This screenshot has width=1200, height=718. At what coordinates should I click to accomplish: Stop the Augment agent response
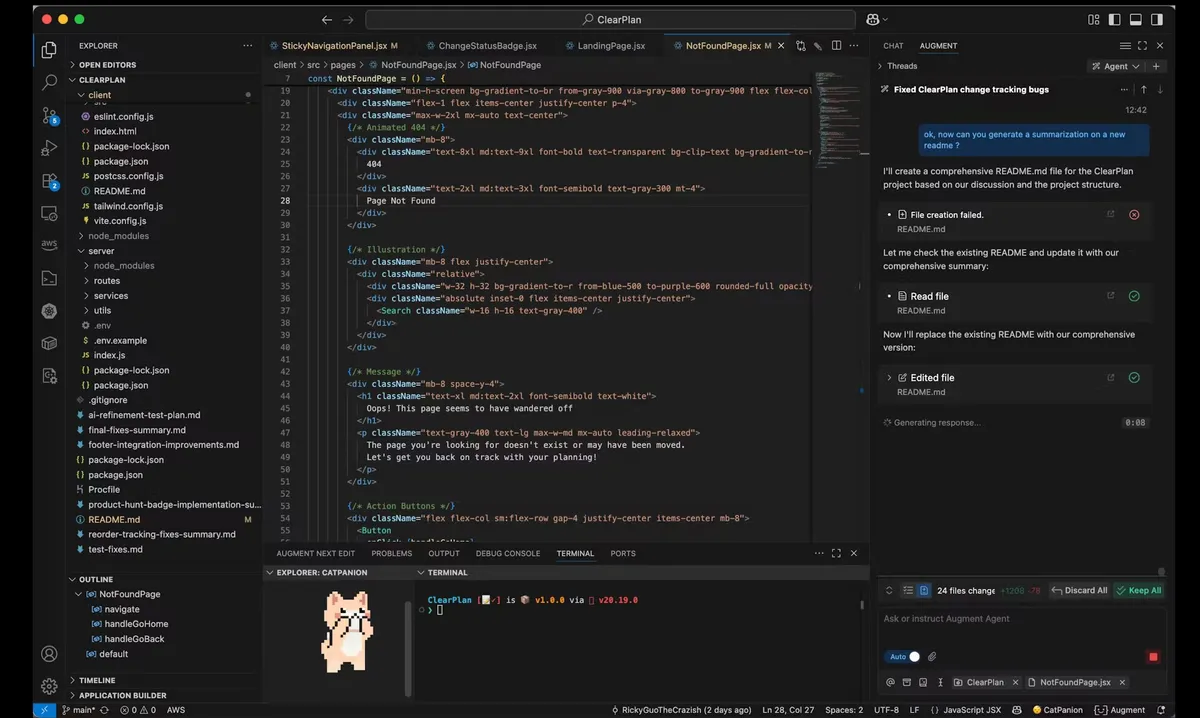click(1153, 657)
